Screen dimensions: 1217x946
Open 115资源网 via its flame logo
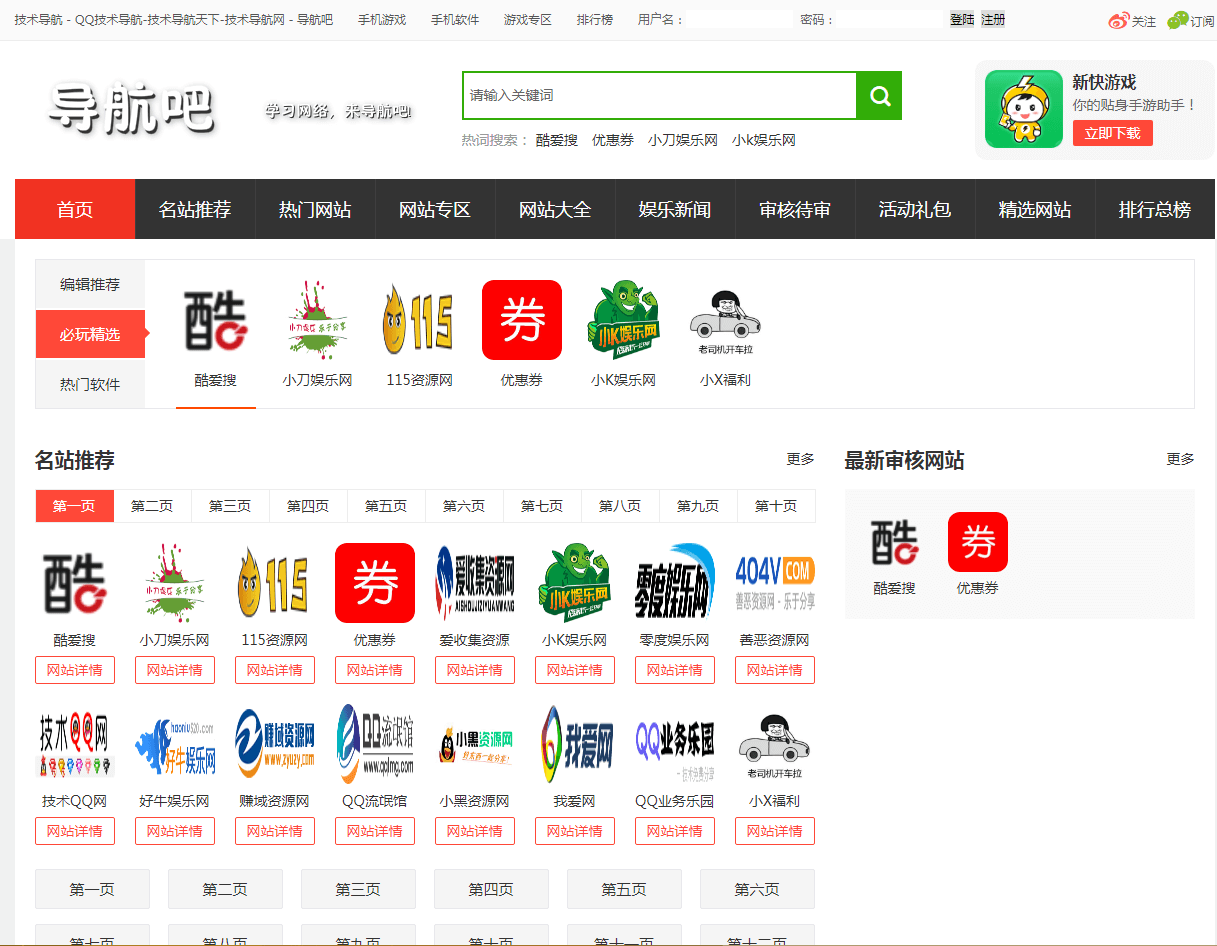[419, 320]
